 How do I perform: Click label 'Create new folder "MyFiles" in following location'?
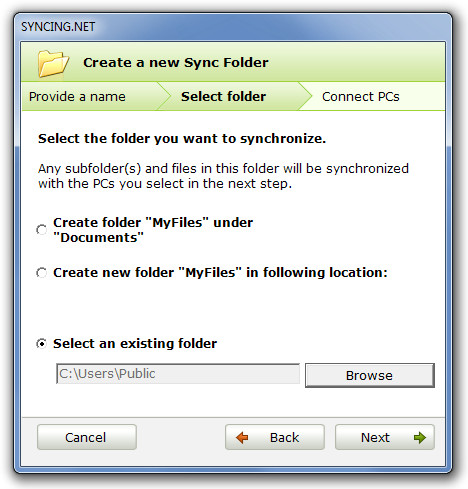tap(220, 273)
